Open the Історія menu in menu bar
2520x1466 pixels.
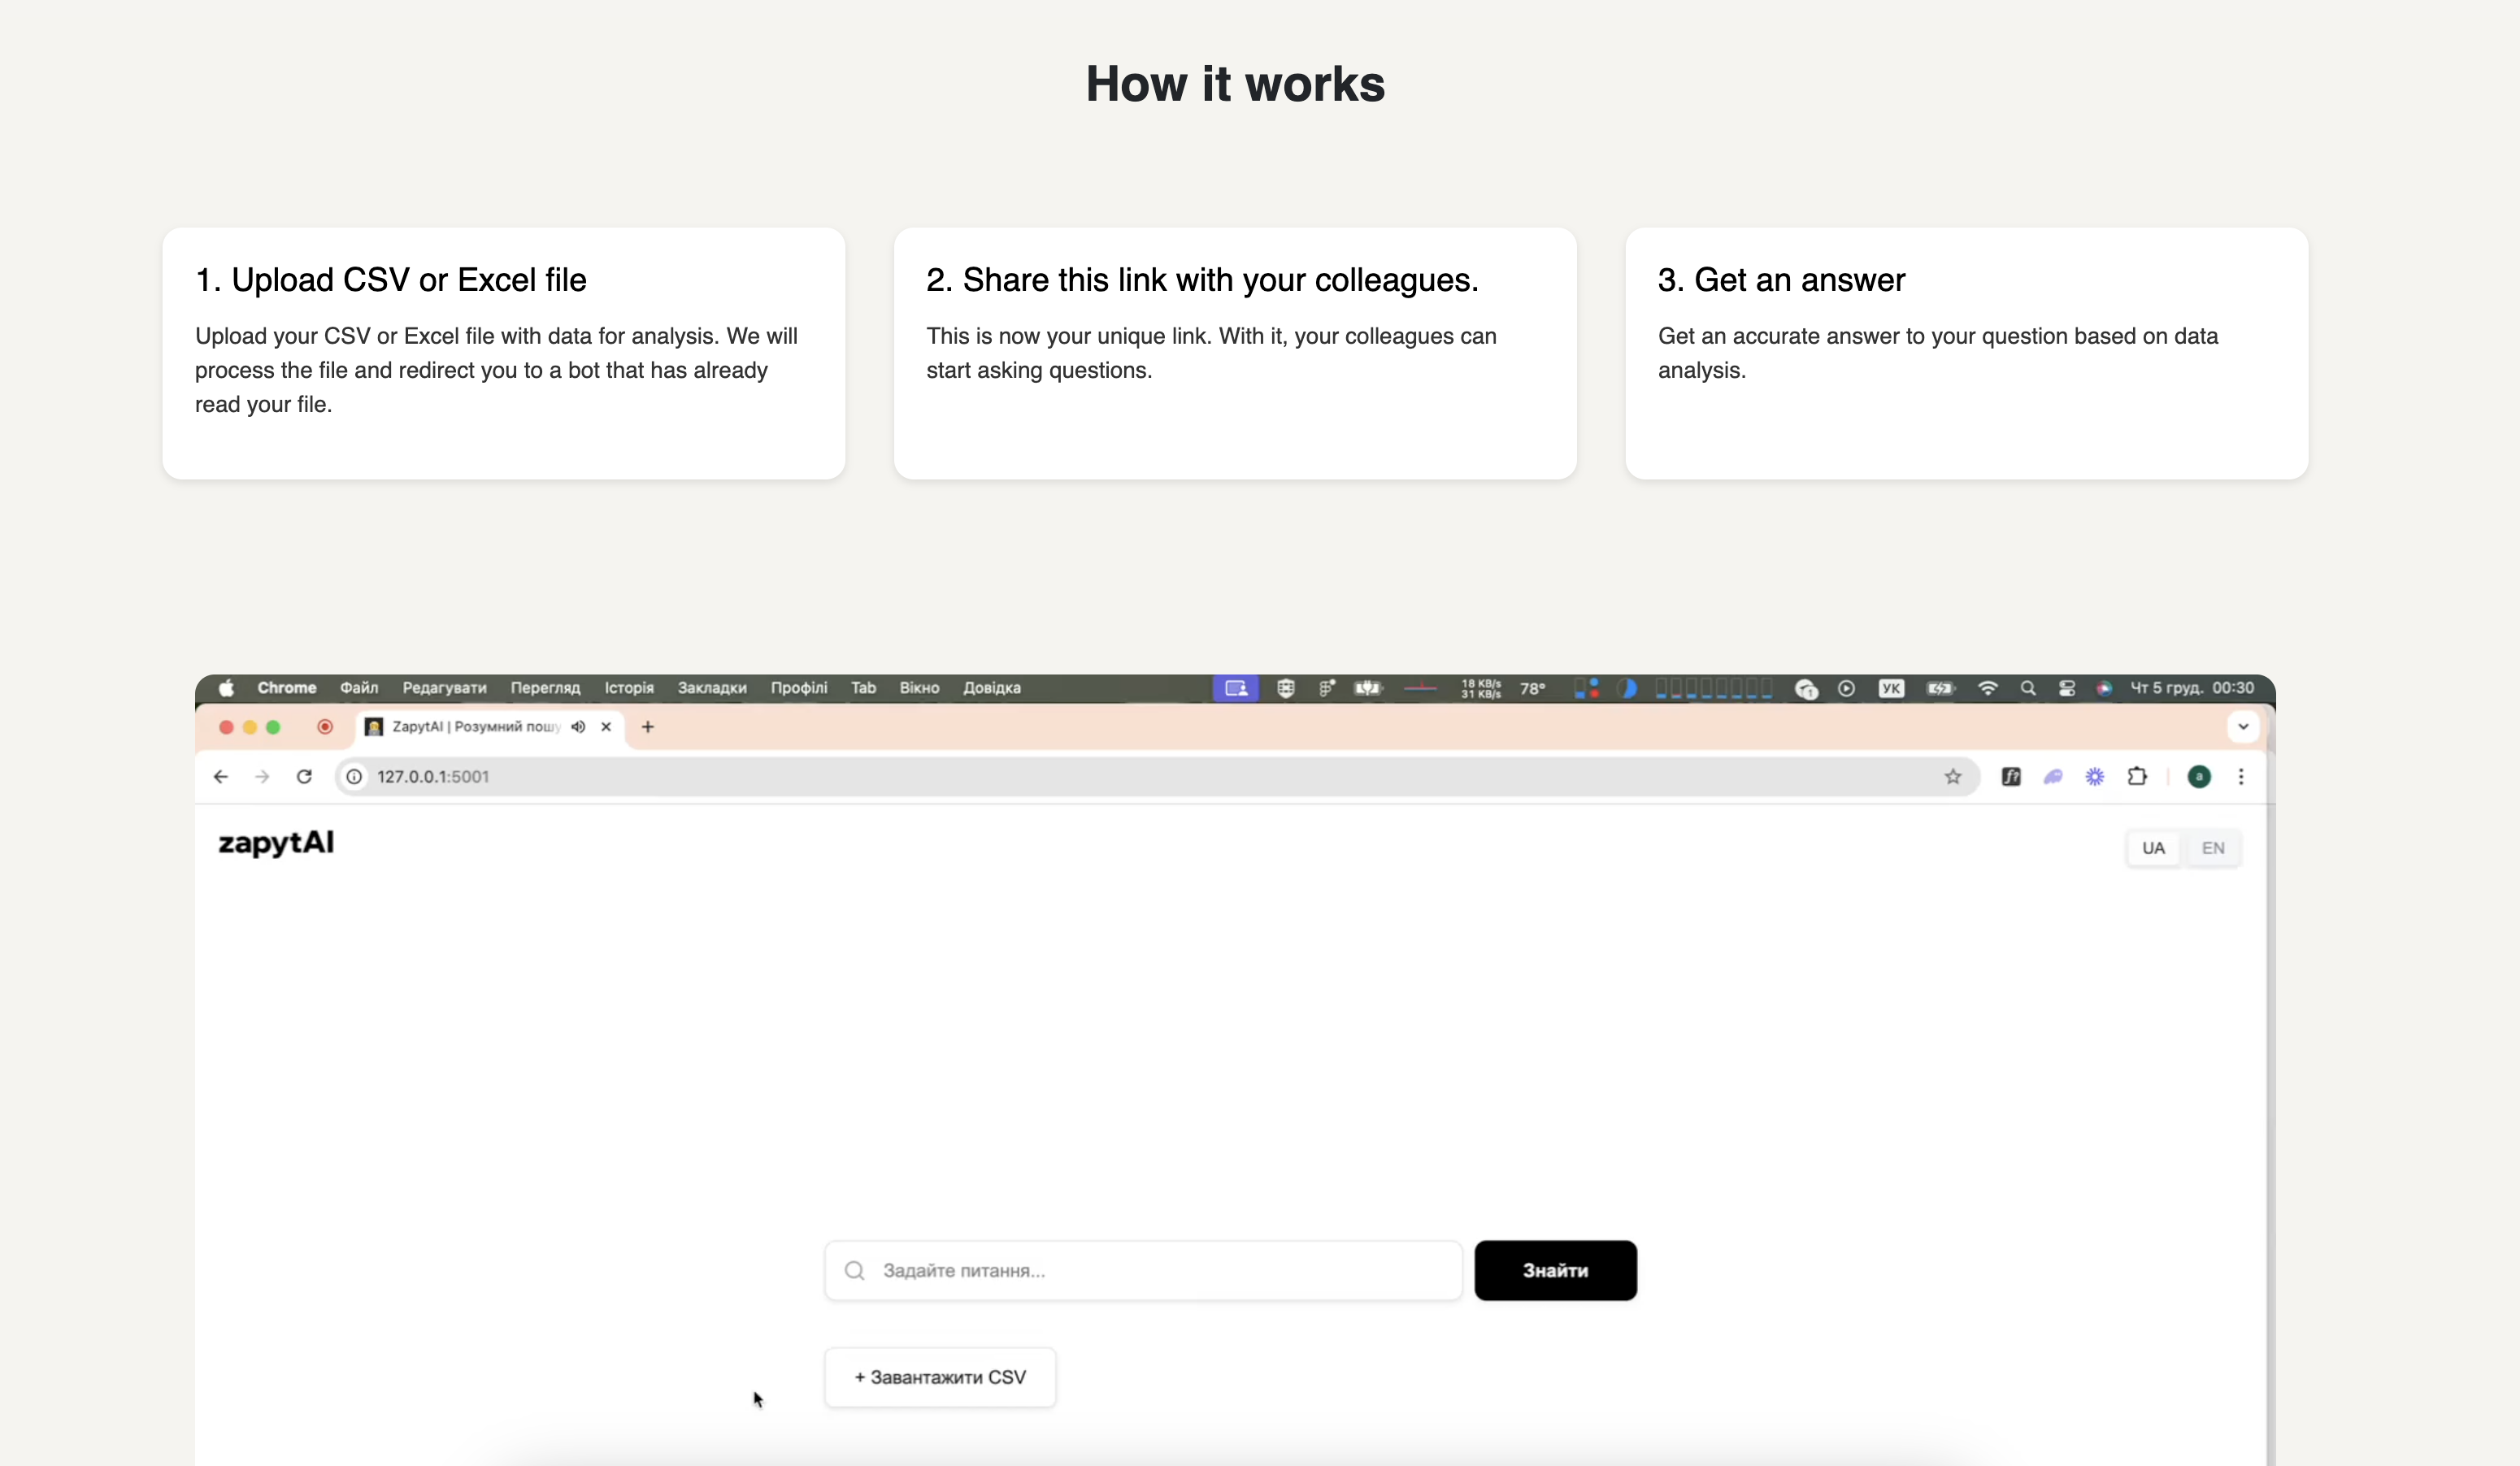coord(628,688)
